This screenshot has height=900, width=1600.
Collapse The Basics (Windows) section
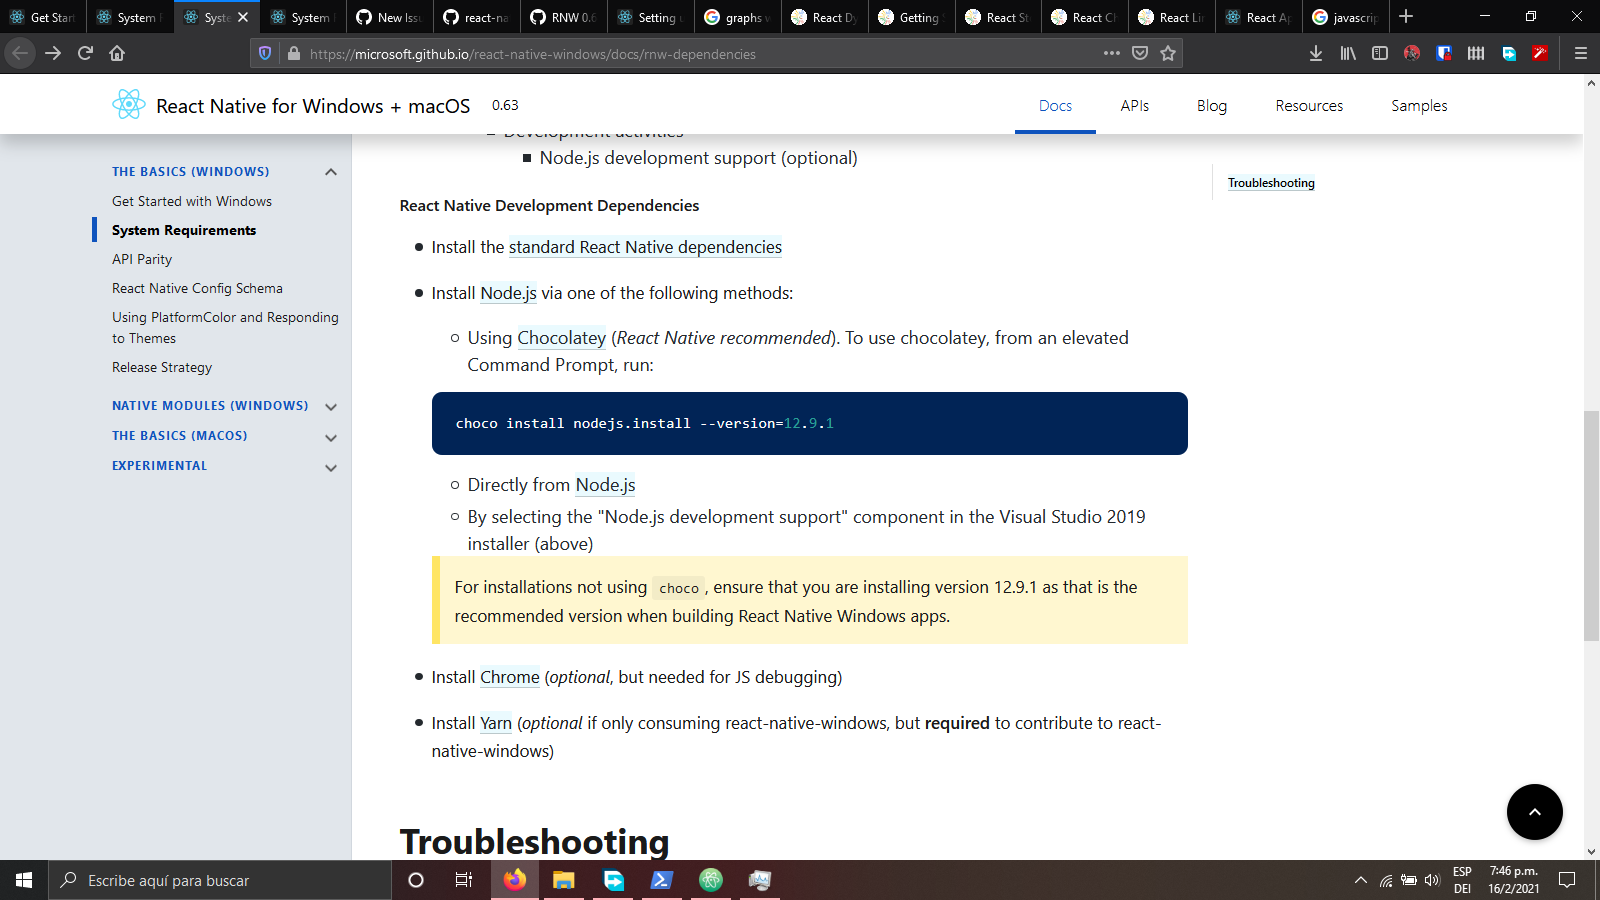coord(331,172)
